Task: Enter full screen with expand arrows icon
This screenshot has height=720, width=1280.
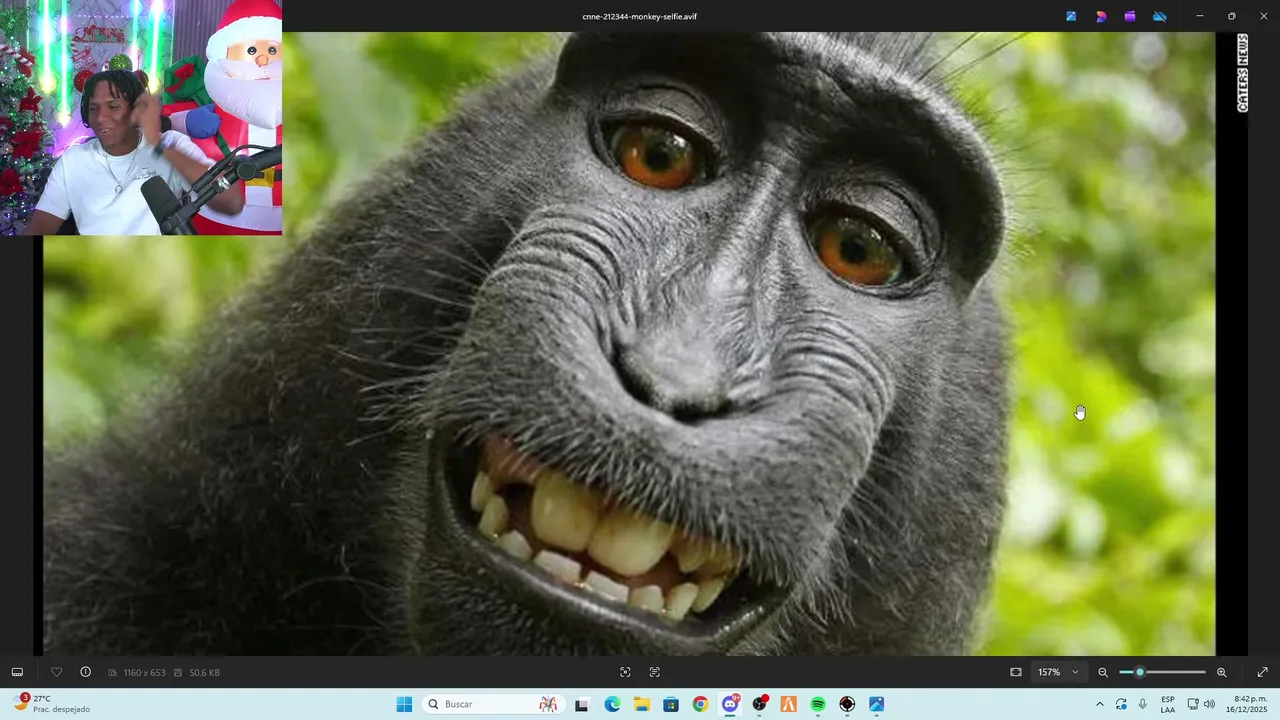Action: tap(1262, 672)
